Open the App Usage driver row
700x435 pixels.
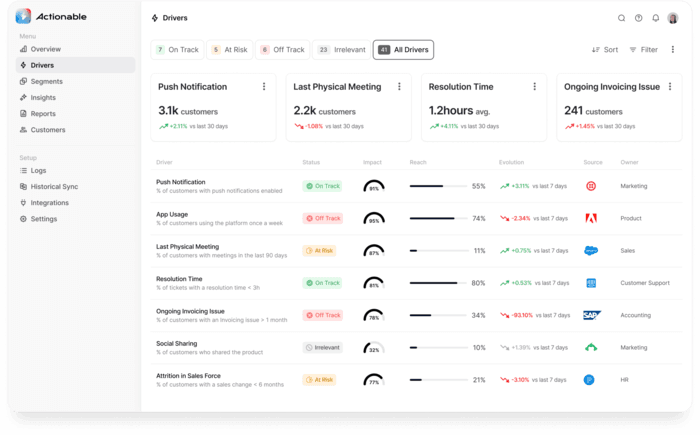tap(416, 218)
